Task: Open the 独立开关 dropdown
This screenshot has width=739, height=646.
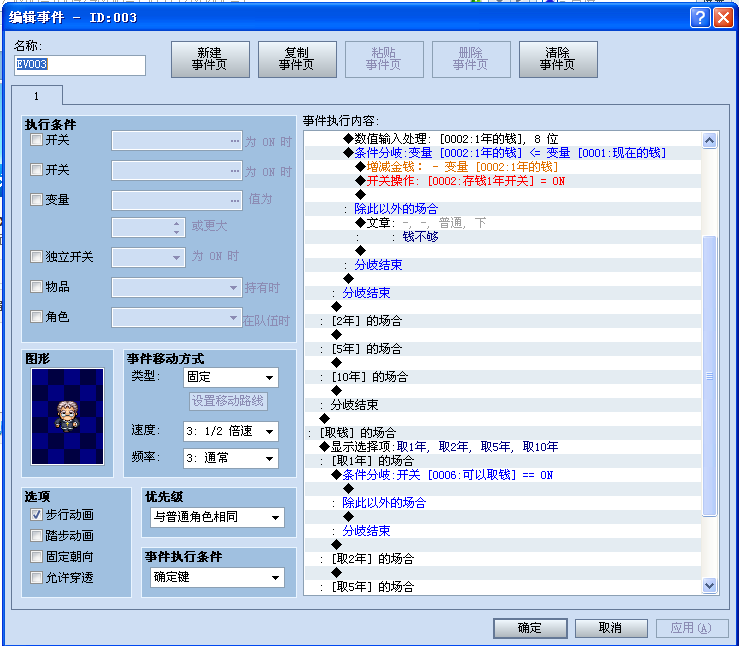Action: tap(148, 258)
